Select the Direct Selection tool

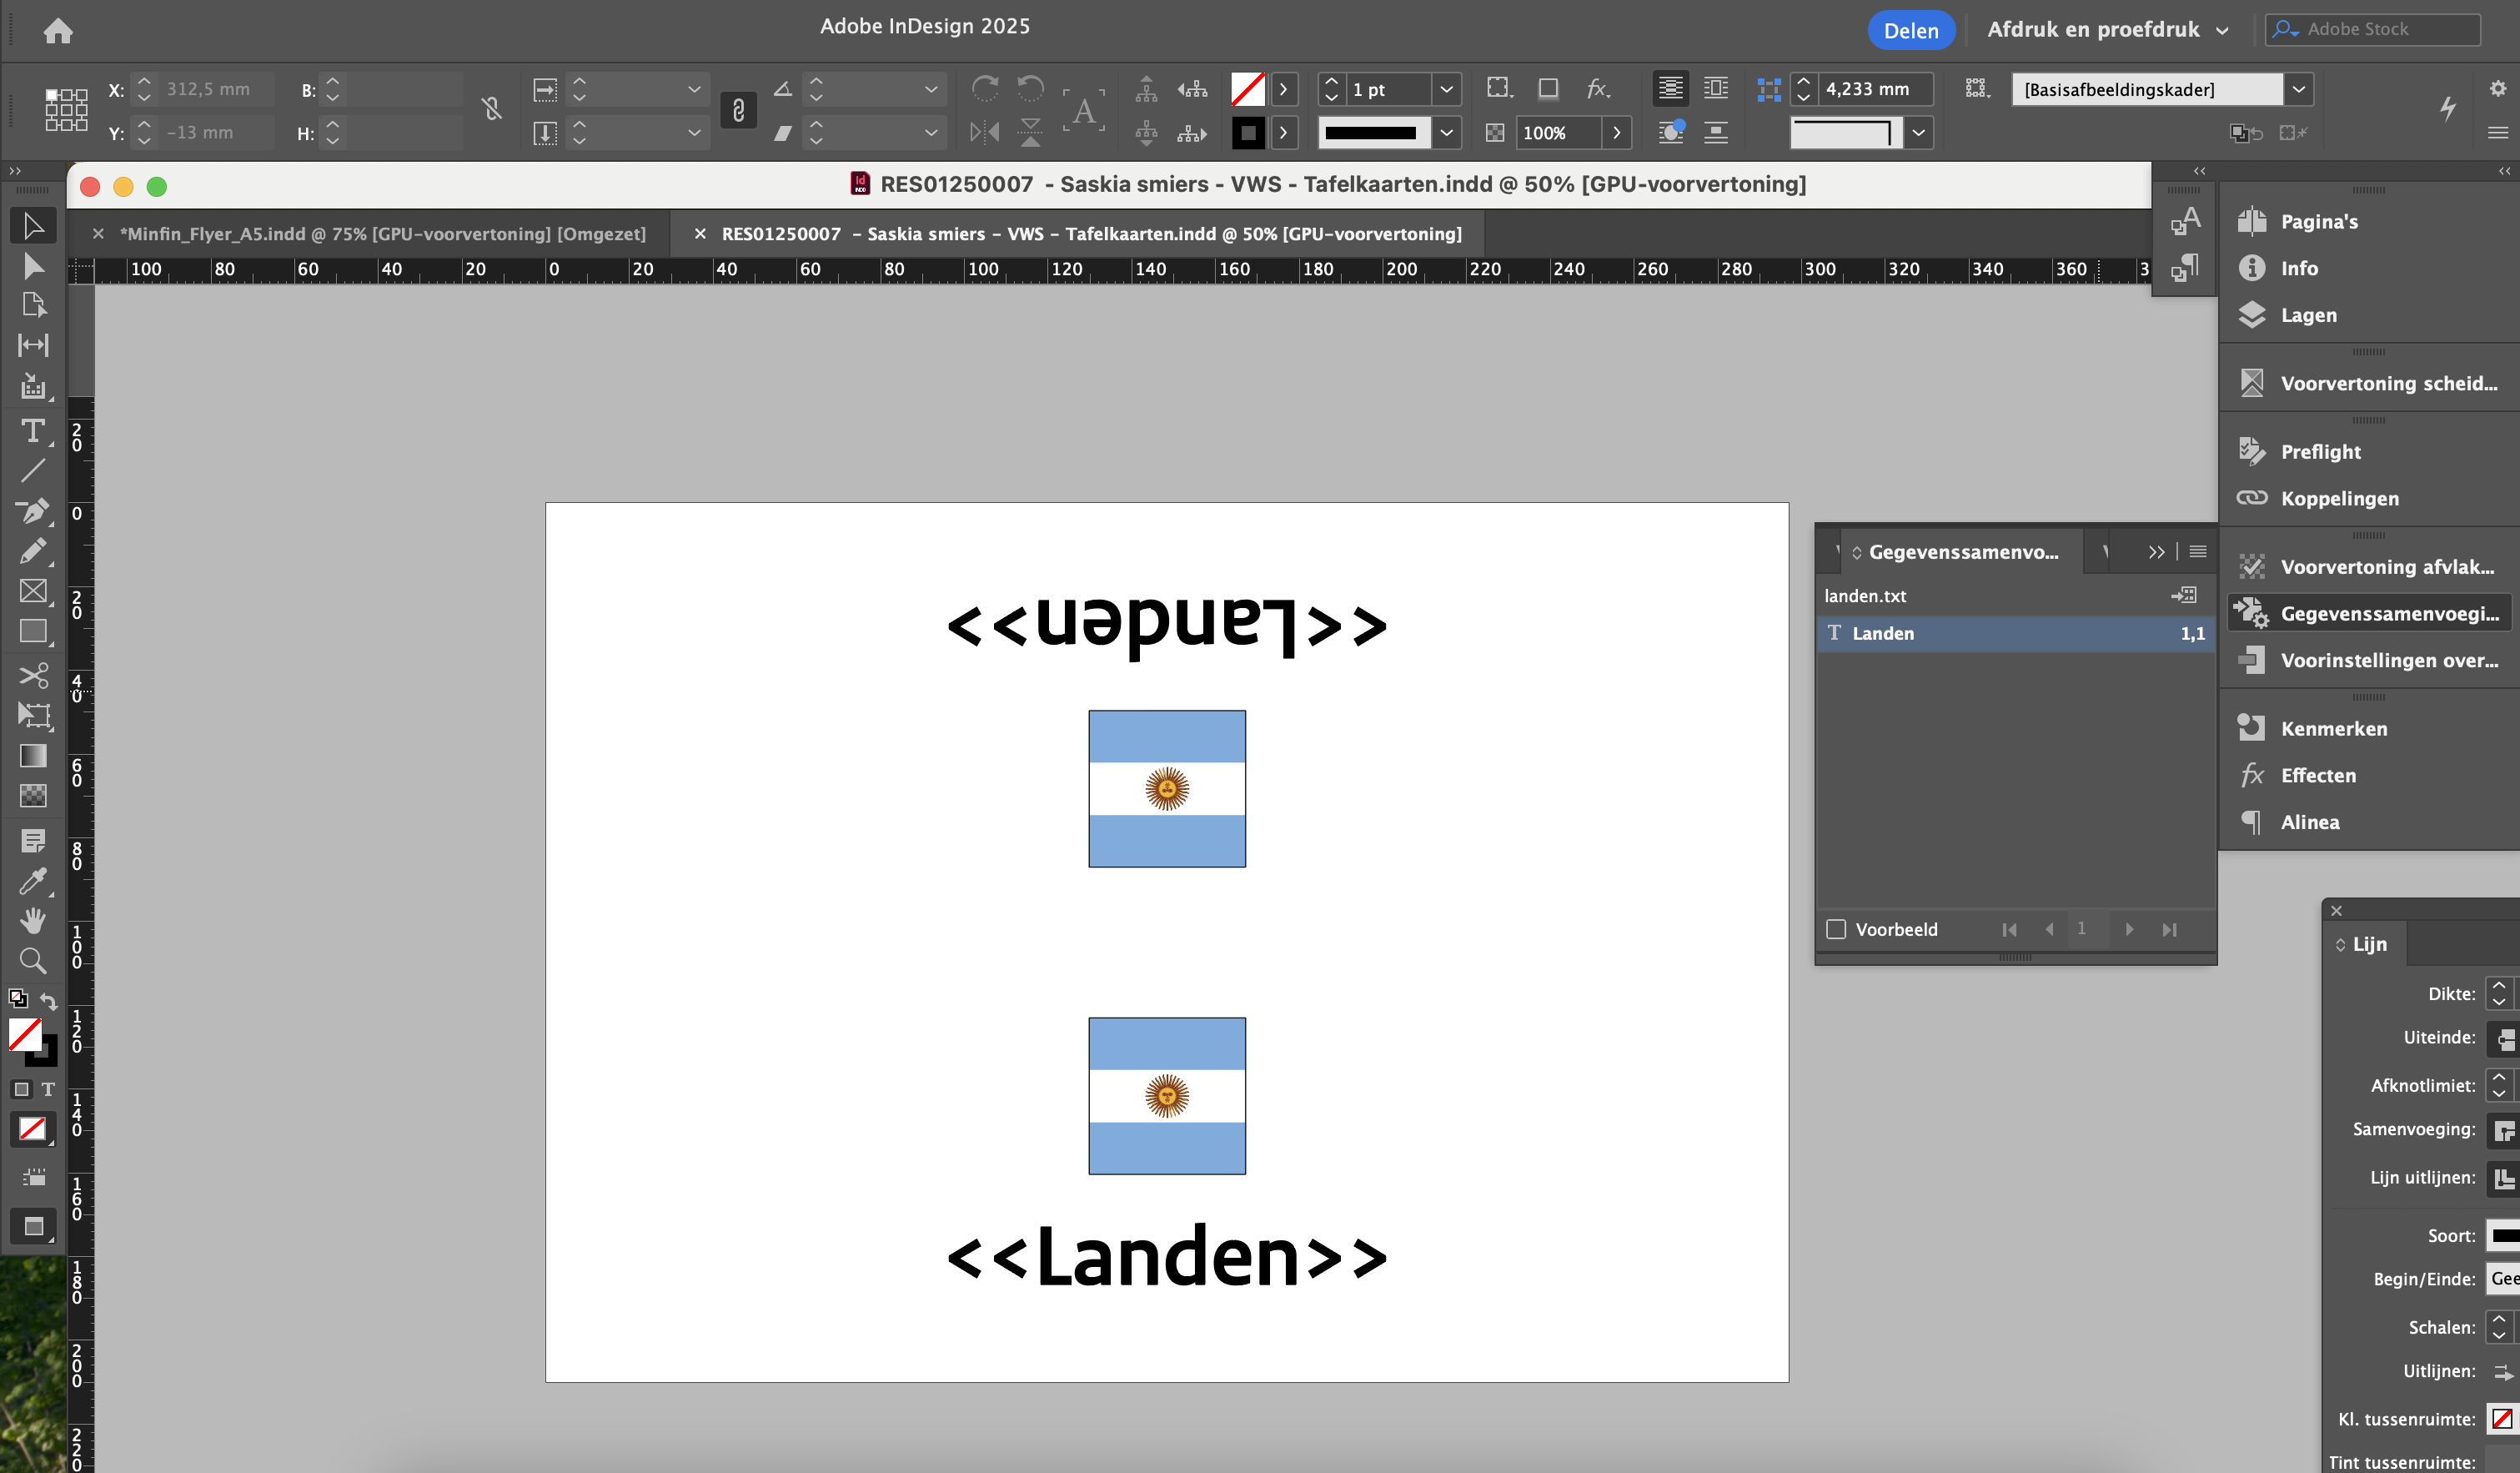tap(33, 266)
